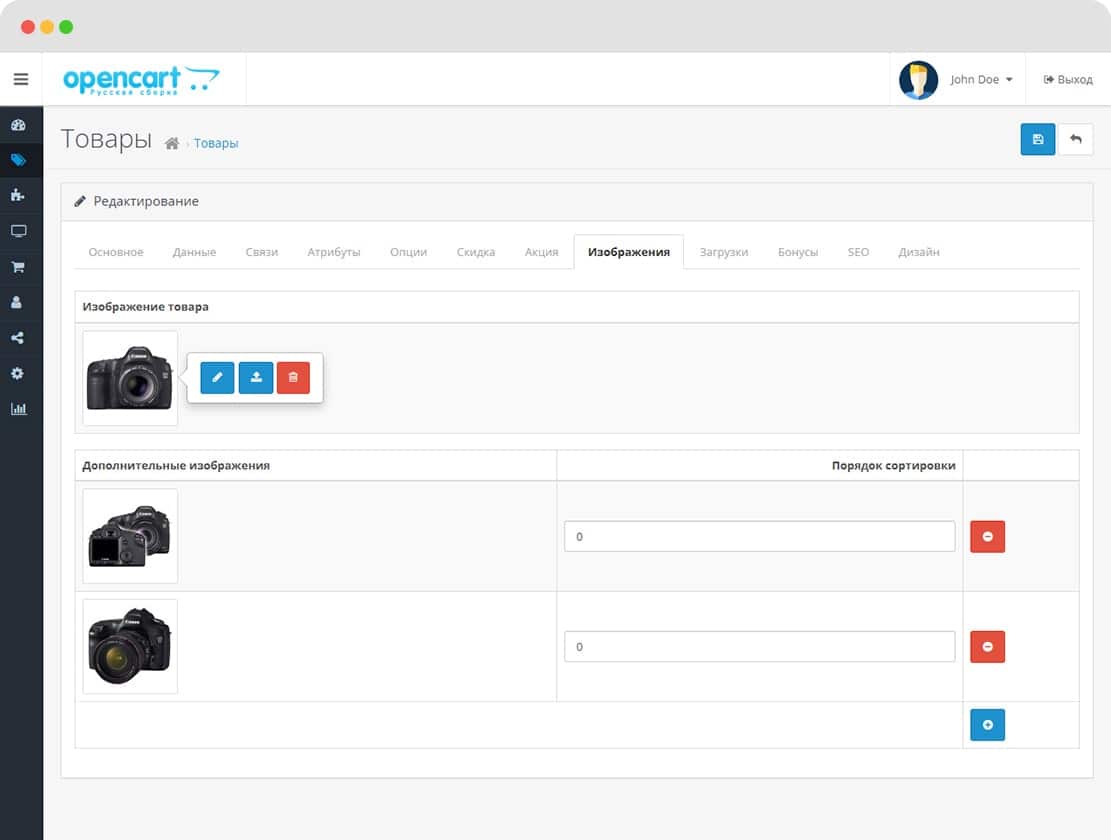This screenshot has width=1111, height=840.
Task: Click the second additional image thumbnail
Action: (130, 646)
